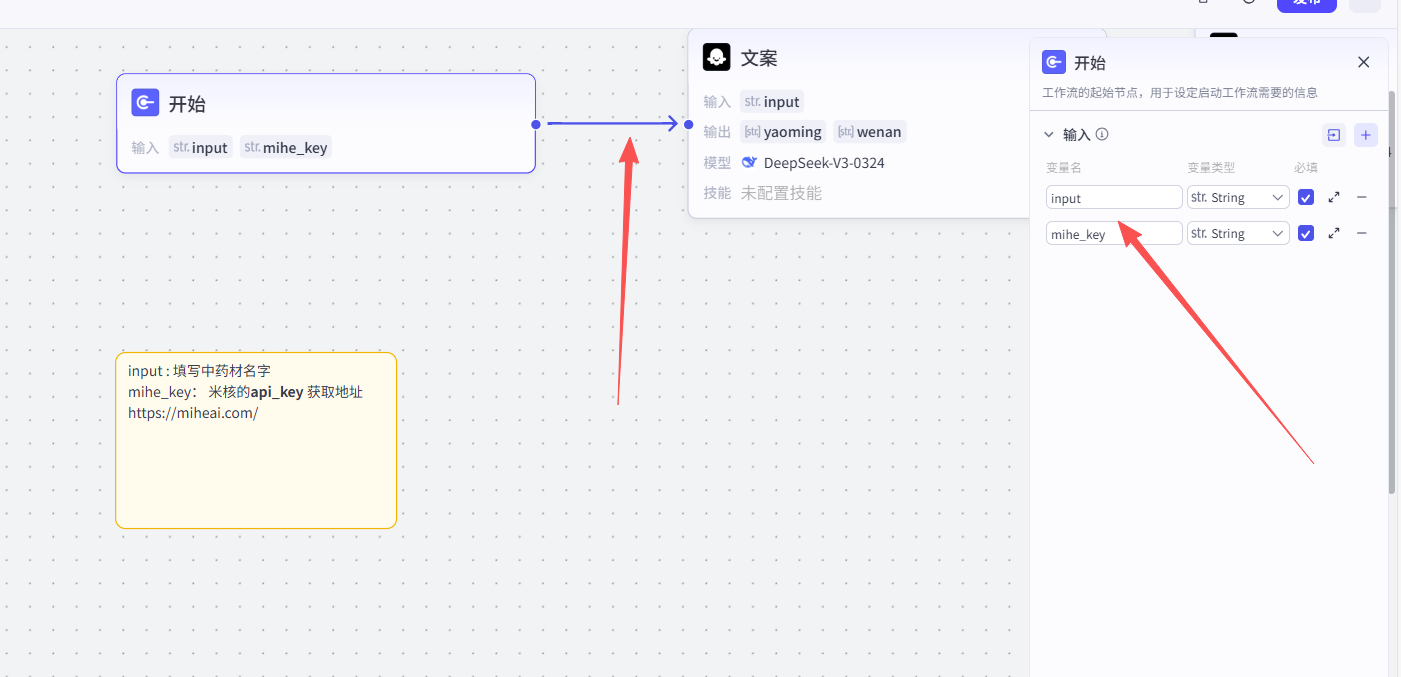Close the 开始 settings panel
The width and height of the screenshot is (1401, 677).
[1363, 62]
